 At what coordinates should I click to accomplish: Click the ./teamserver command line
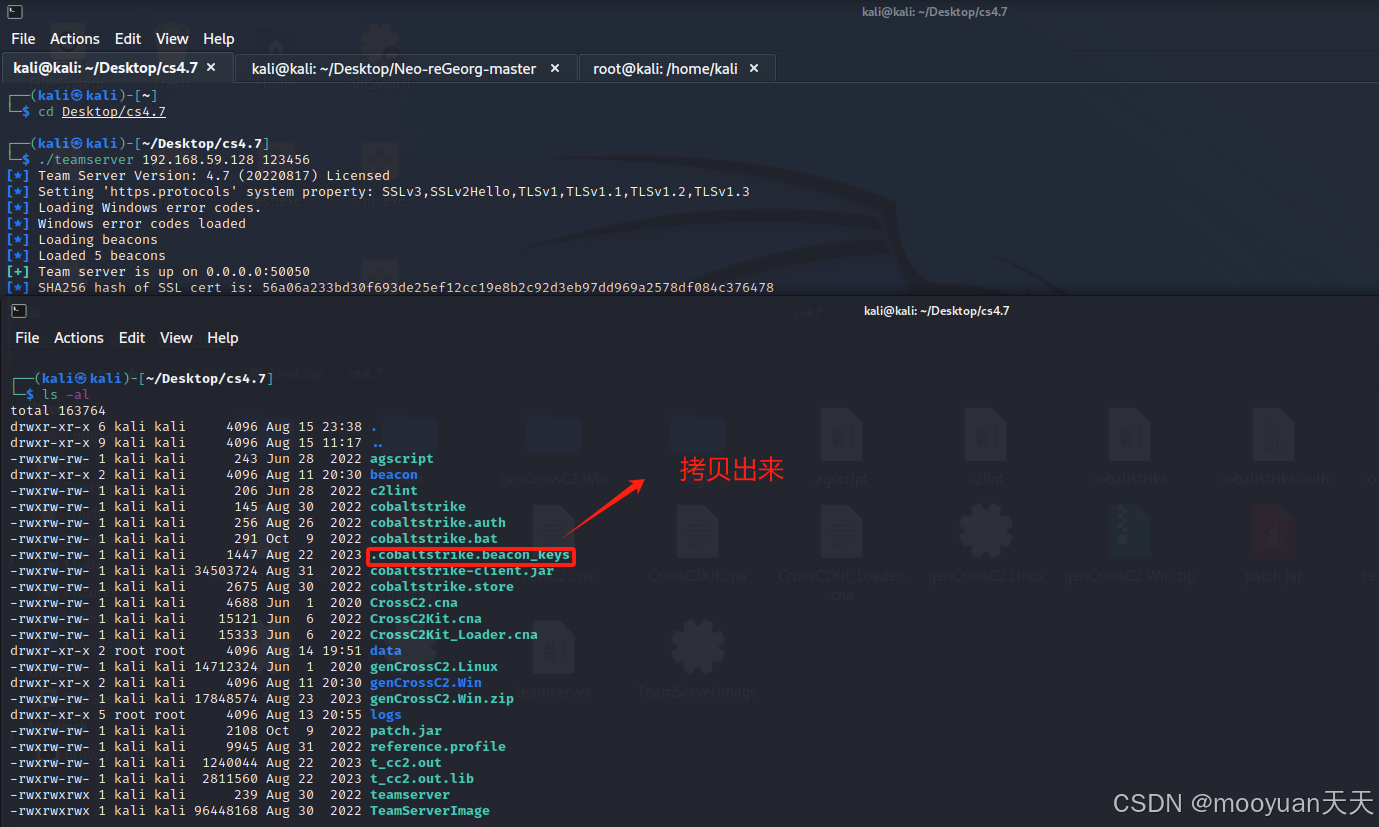[174, 160]
